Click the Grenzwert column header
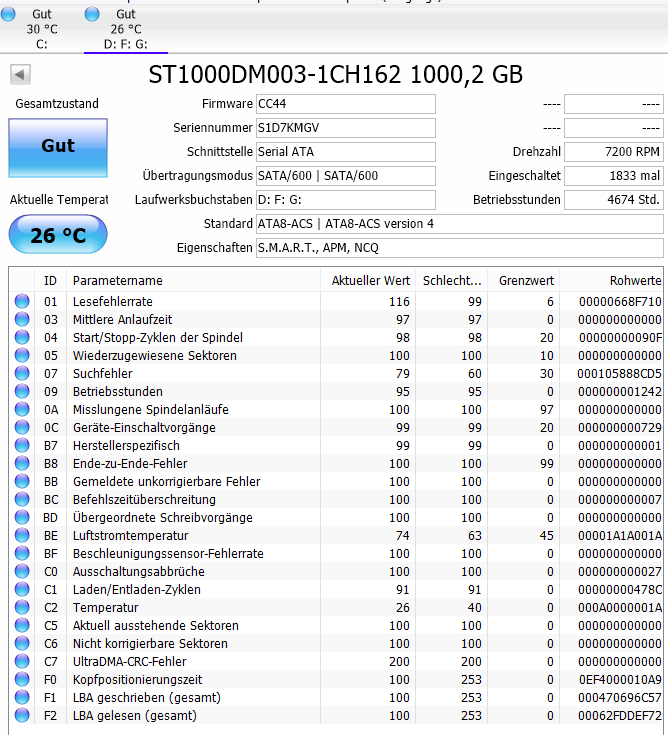 [x=524, y=281]
